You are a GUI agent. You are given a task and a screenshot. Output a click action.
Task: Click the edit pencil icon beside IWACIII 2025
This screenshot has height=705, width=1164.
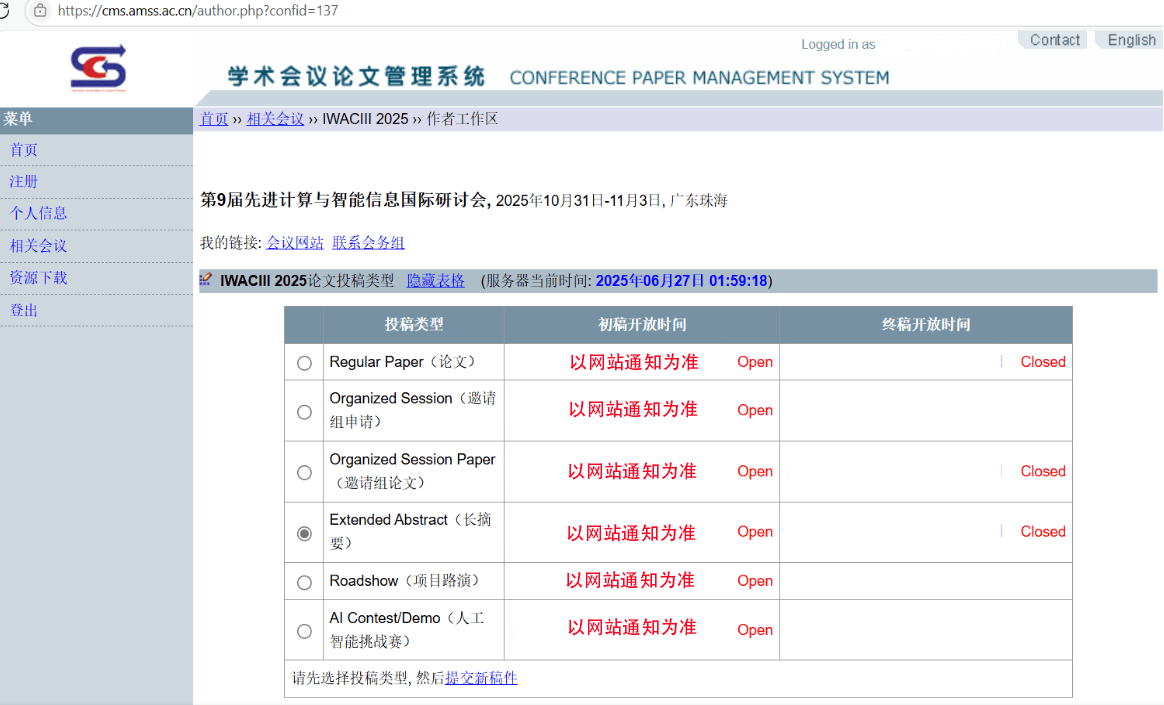(206, 280)
